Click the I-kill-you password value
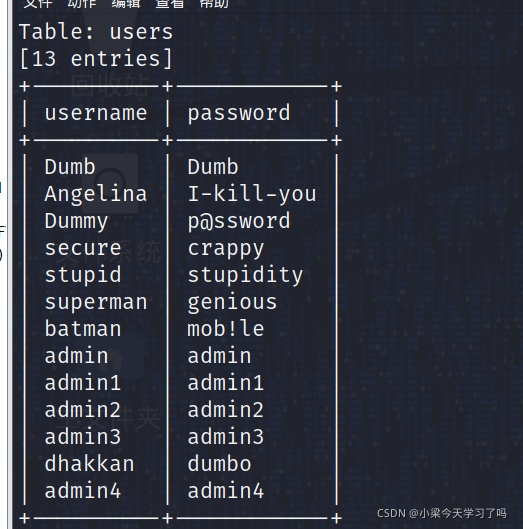This screenshot has height=529, width=523. (x=252, y=194)
